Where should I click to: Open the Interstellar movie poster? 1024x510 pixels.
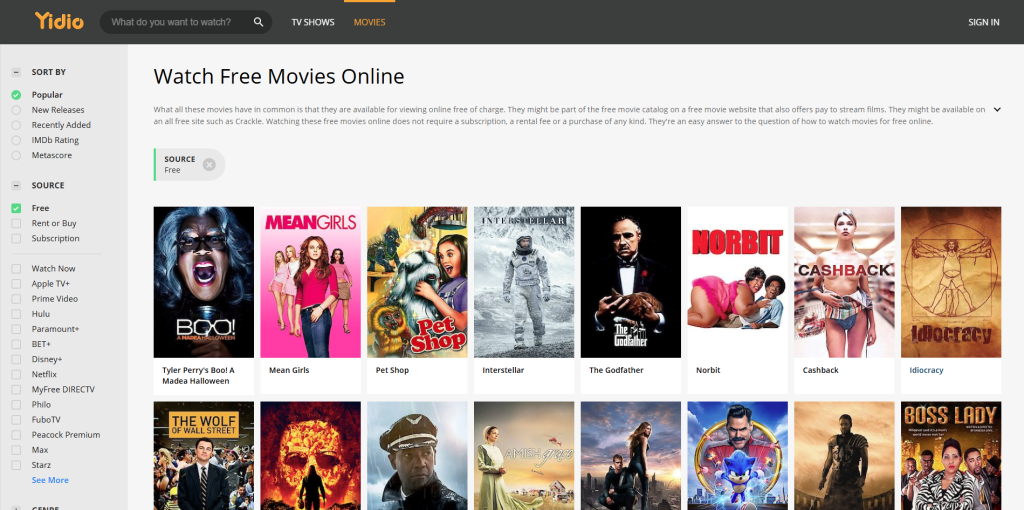click(524, 282)
